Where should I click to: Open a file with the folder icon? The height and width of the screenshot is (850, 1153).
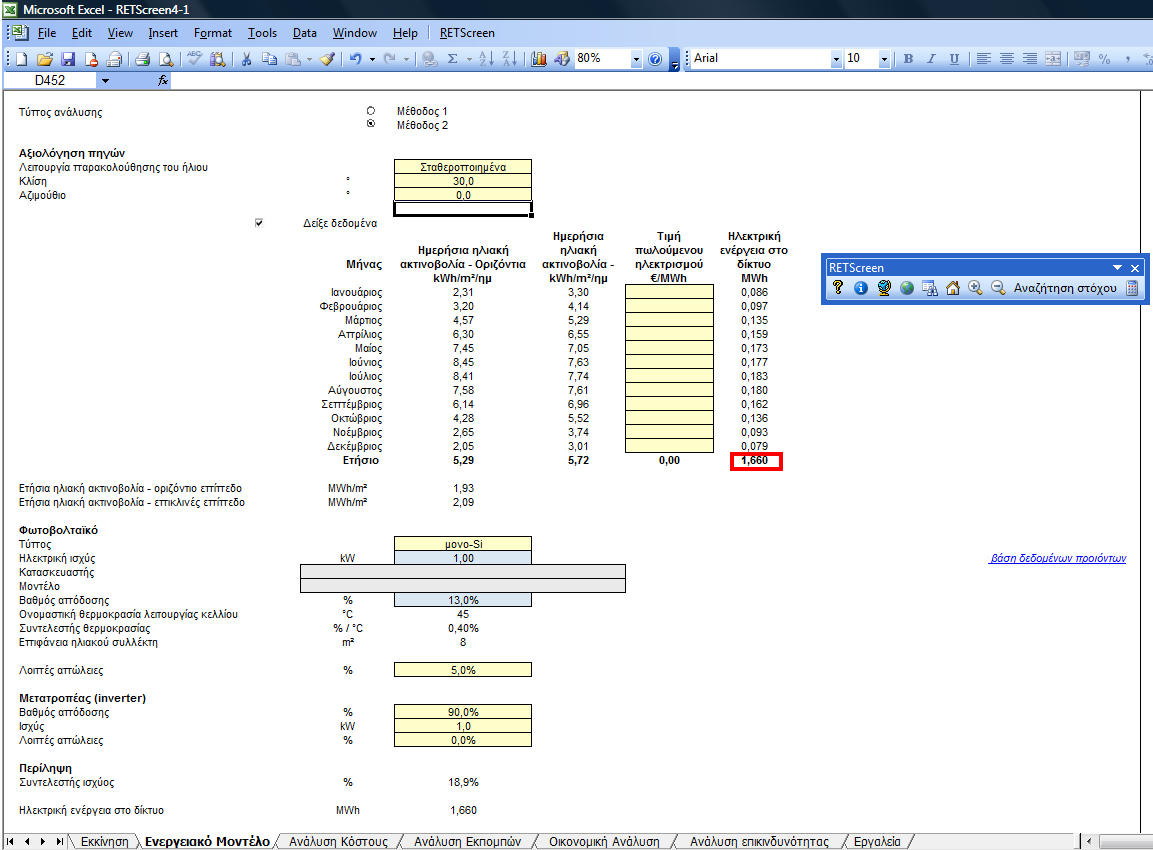pos(45,59)
